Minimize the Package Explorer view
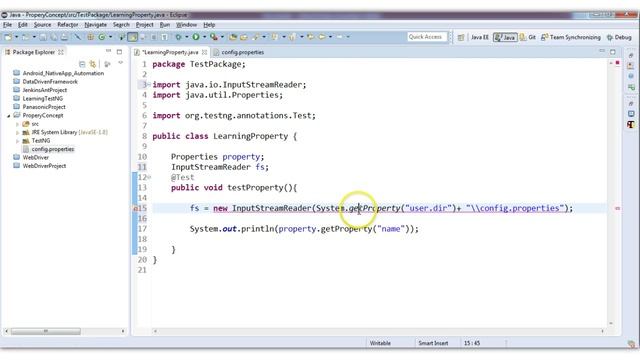 [108, 51]
